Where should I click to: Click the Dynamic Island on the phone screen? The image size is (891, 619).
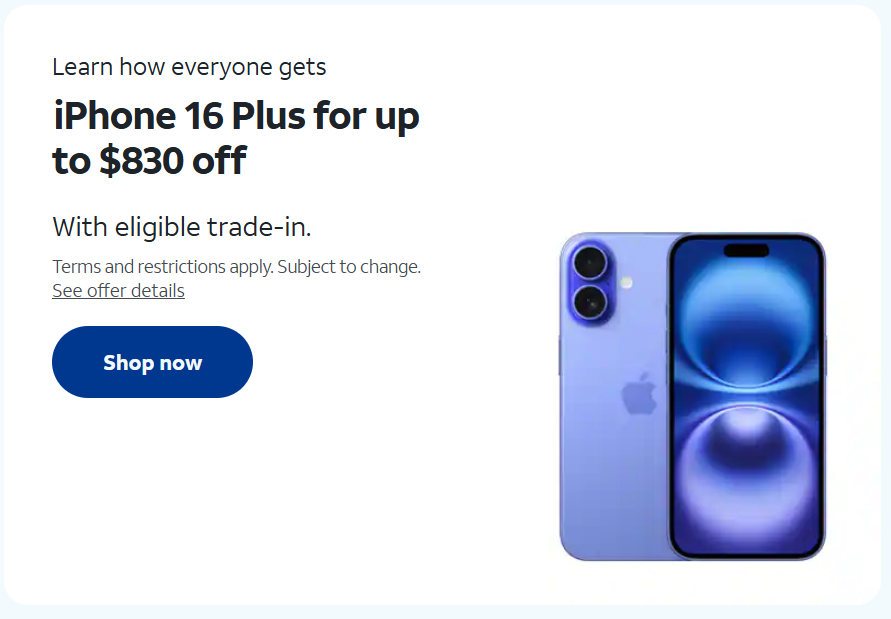[746, 250]
